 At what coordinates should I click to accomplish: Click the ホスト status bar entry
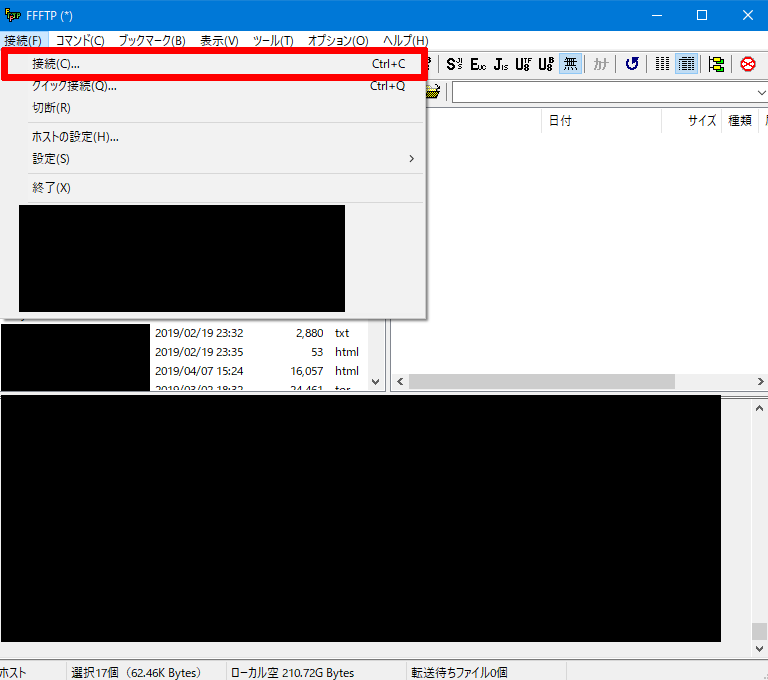(13, 673)
